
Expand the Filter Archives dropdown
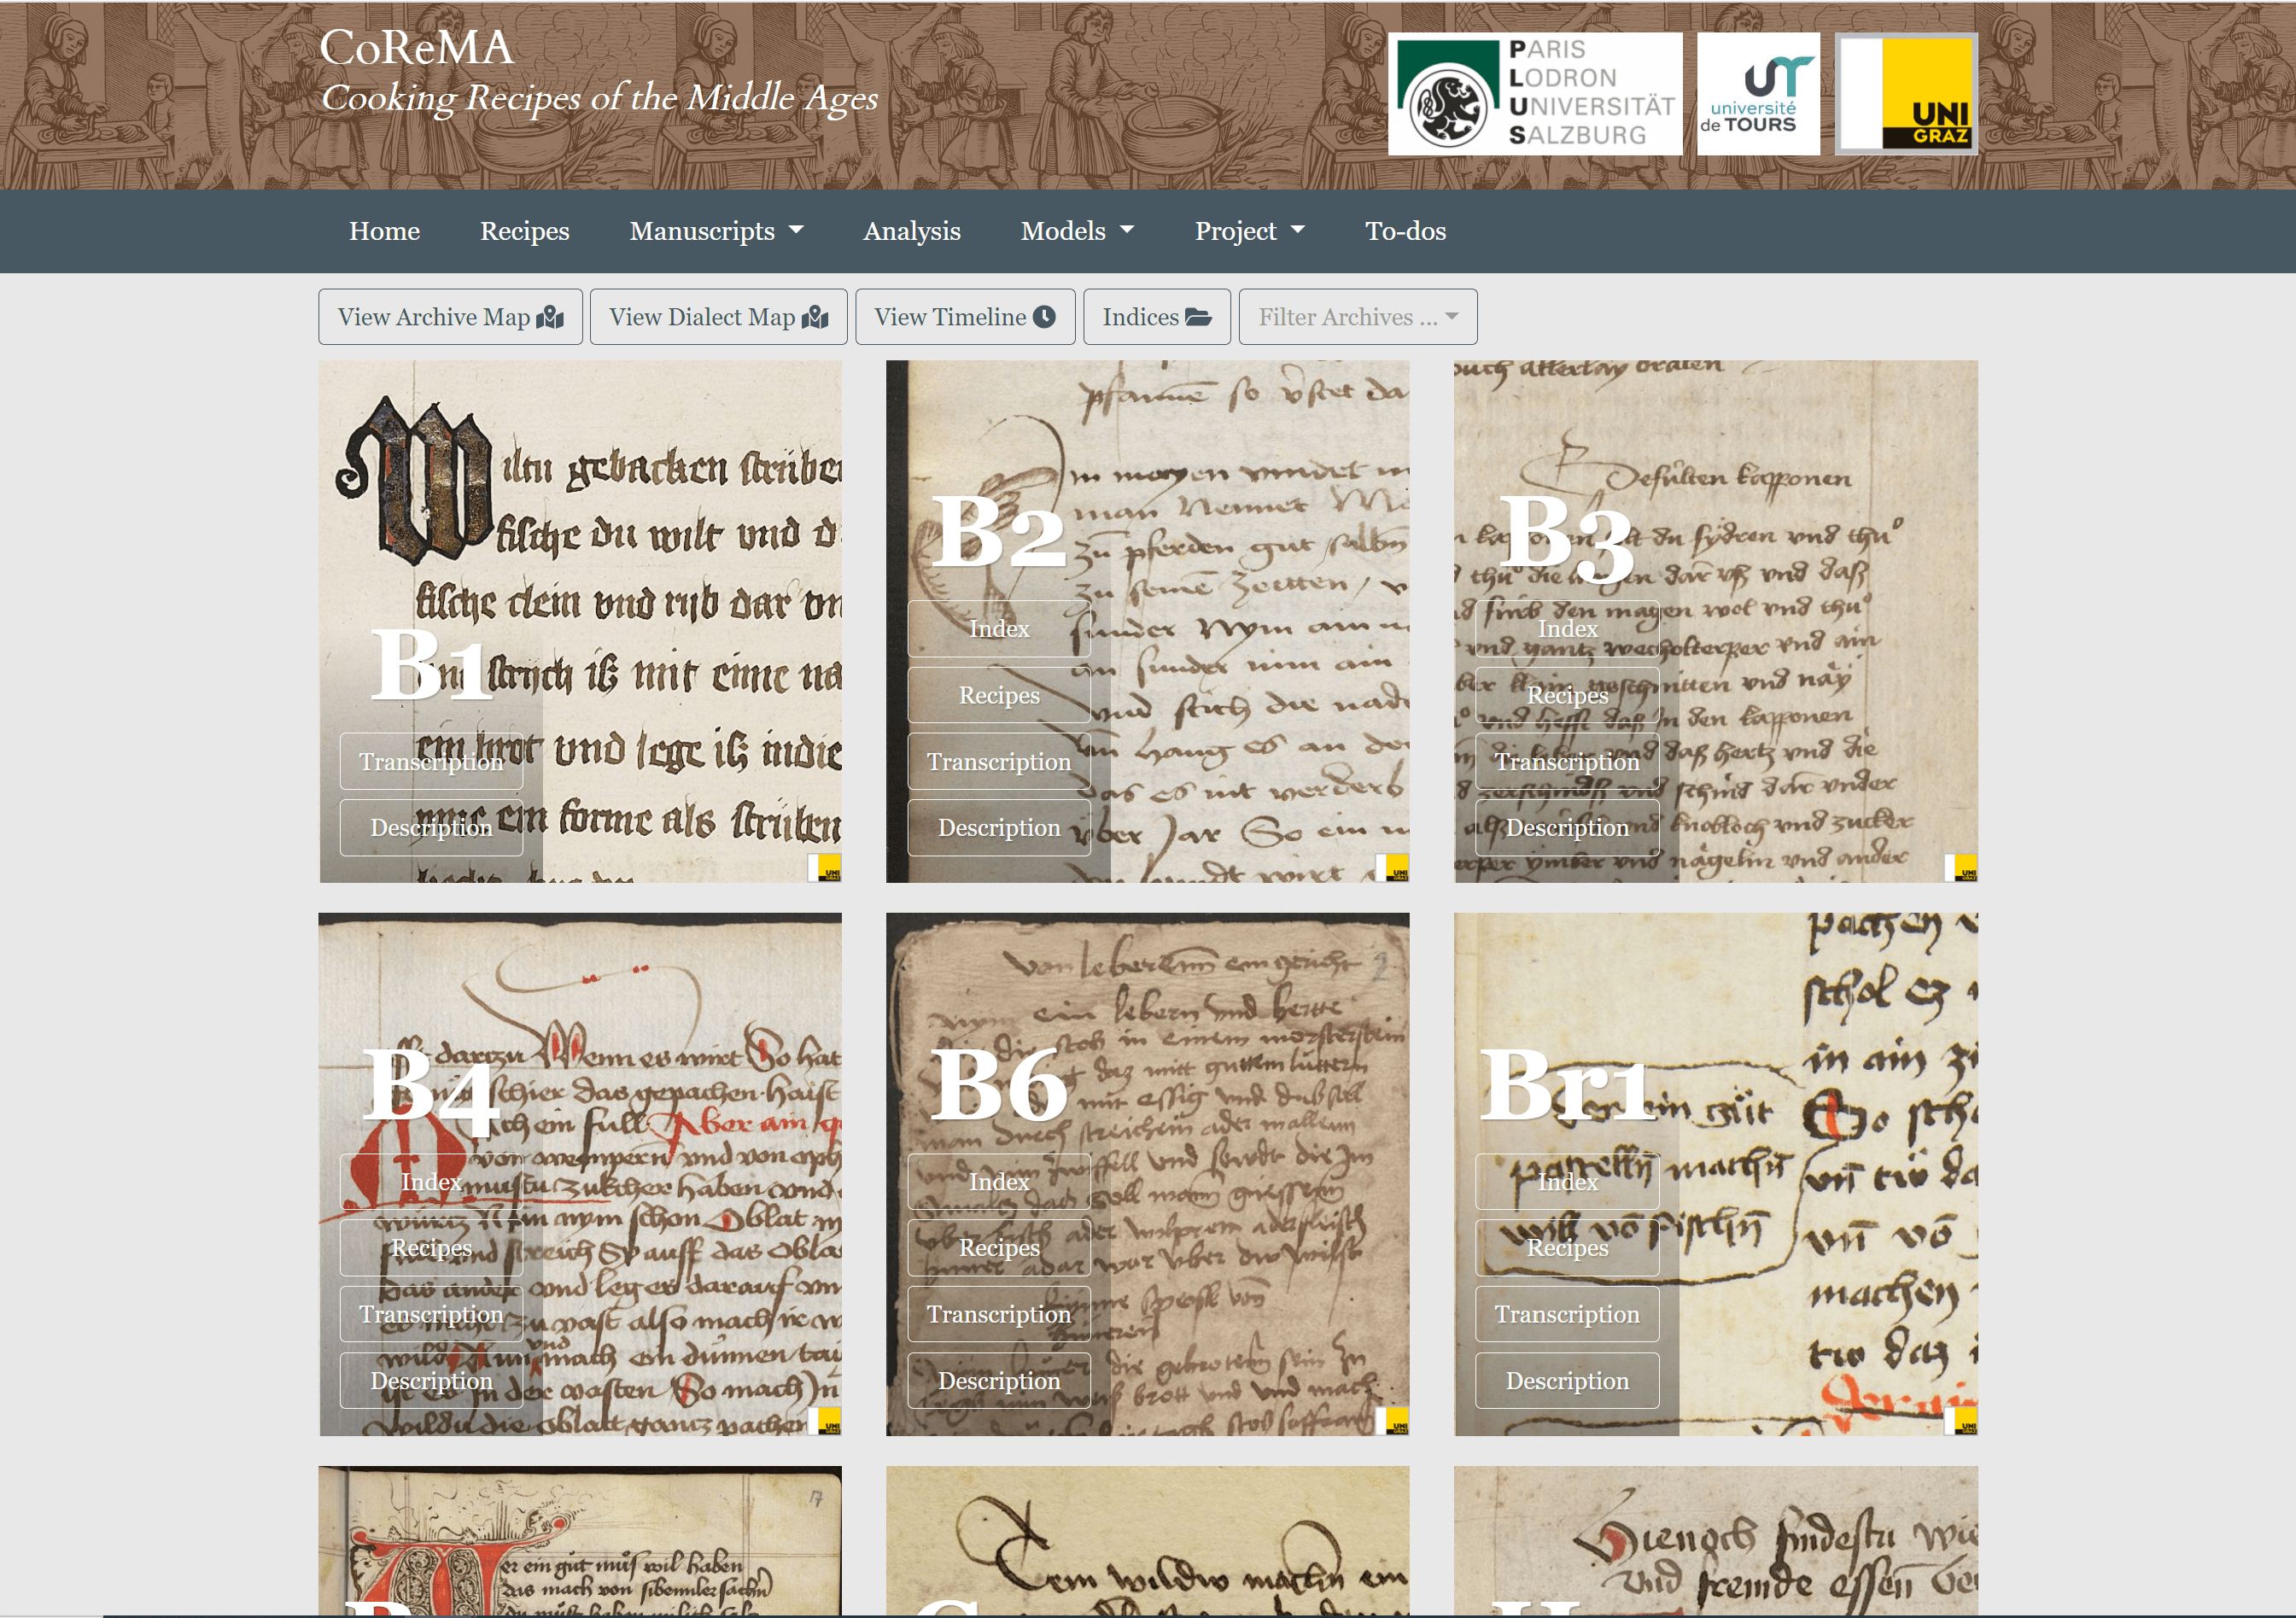pos(1357,317)
